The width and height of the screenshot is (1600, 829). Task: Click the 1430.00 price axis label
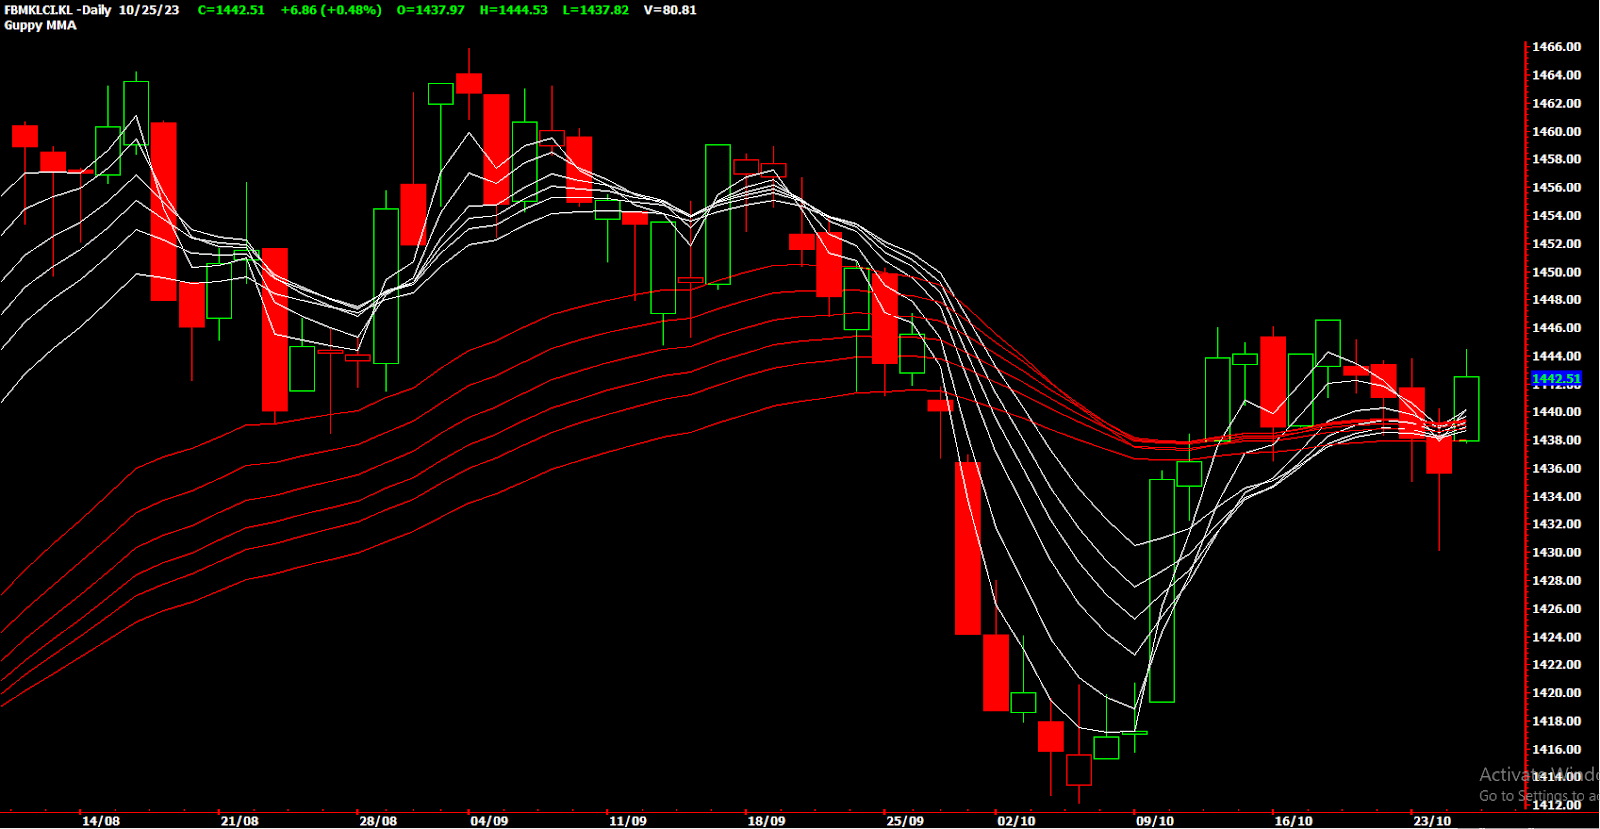click(1556, 552)
